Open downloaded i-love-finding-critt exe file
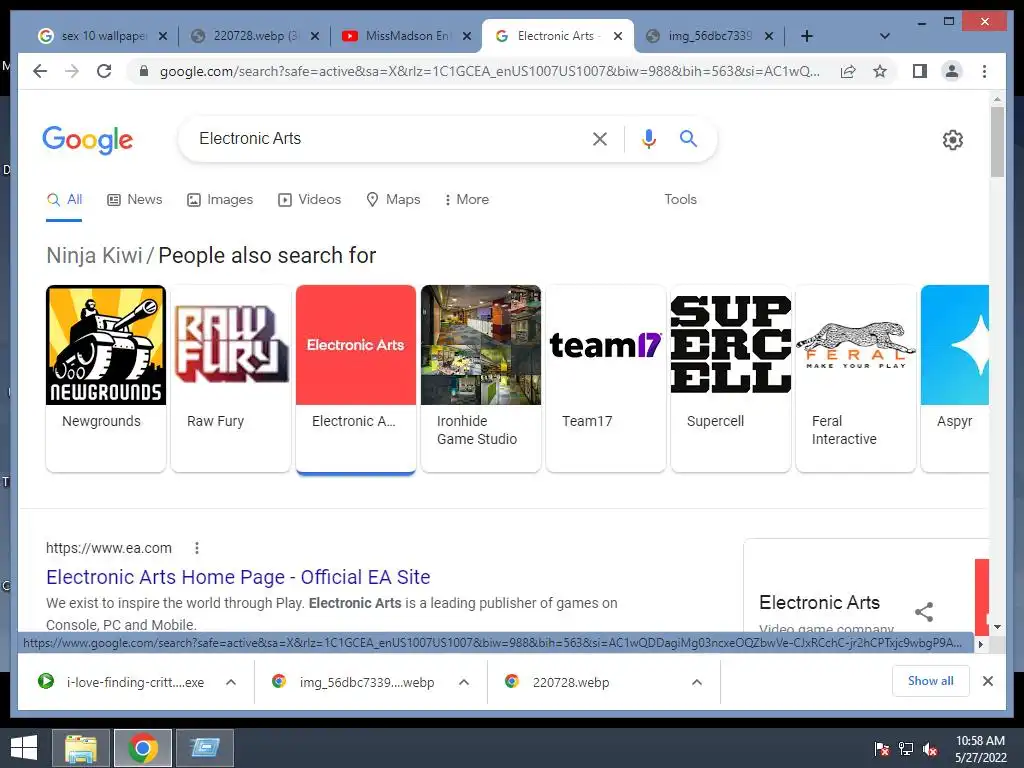Screen dimensions: 1024x768 [123, 682]
